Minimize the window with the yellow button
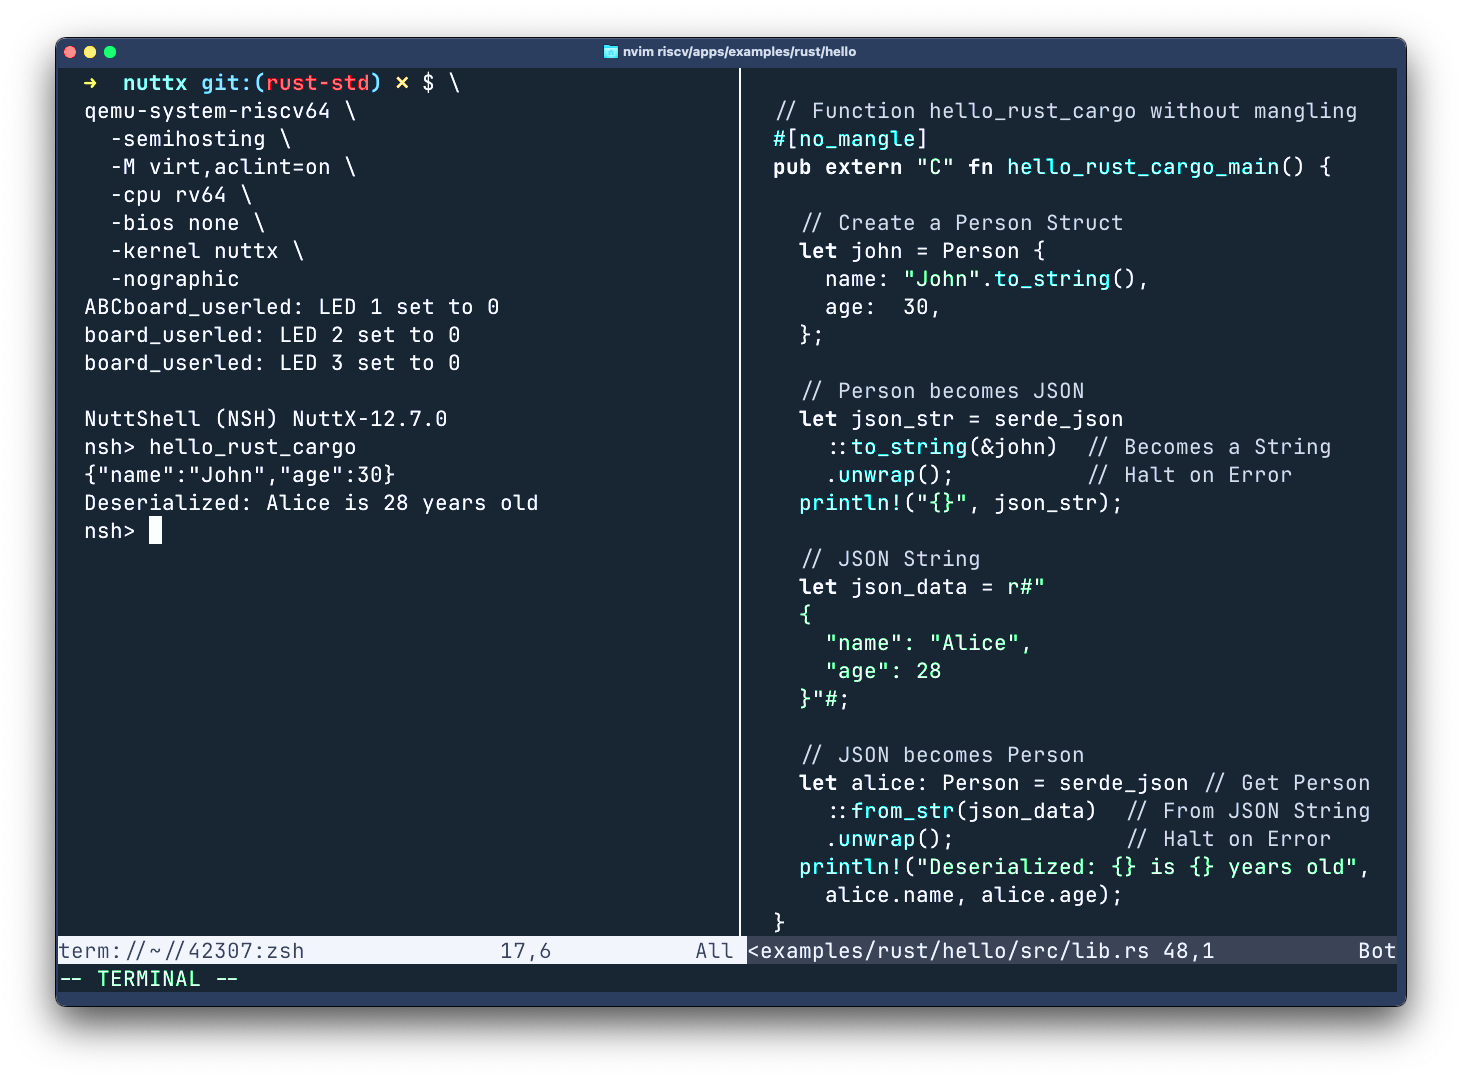1462x1080 pixels. [90, 52]
